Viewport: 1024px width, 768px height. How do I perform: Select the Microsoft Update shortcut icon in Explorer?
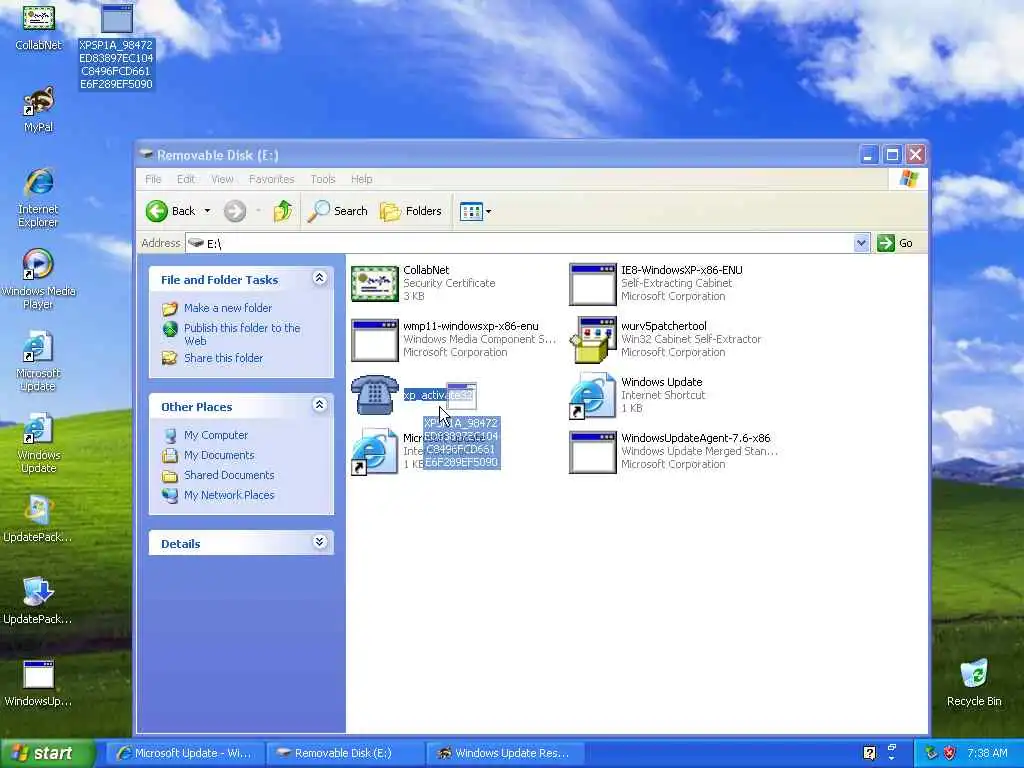tap(375, 452)
